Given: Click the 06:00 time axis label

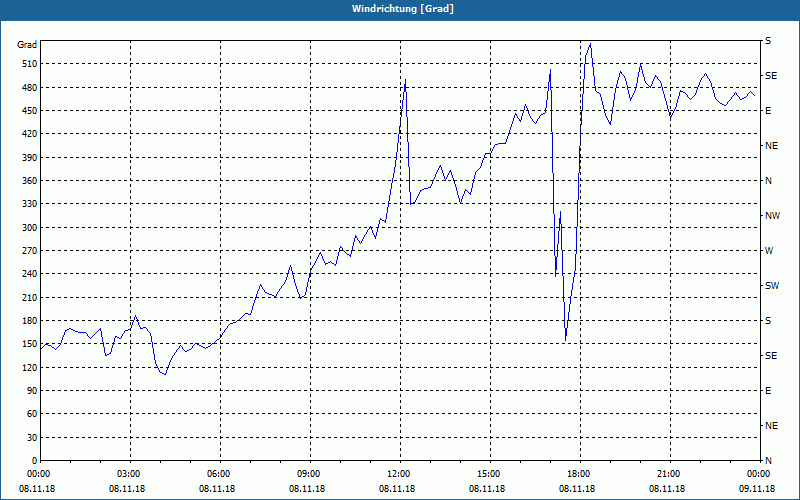Looking at the screenshot, I should pos(220,473).
